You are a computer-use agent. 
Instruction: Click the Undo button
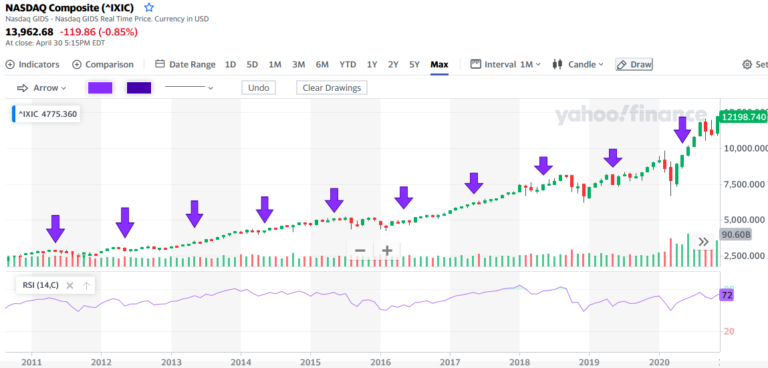tap(259, 88)
